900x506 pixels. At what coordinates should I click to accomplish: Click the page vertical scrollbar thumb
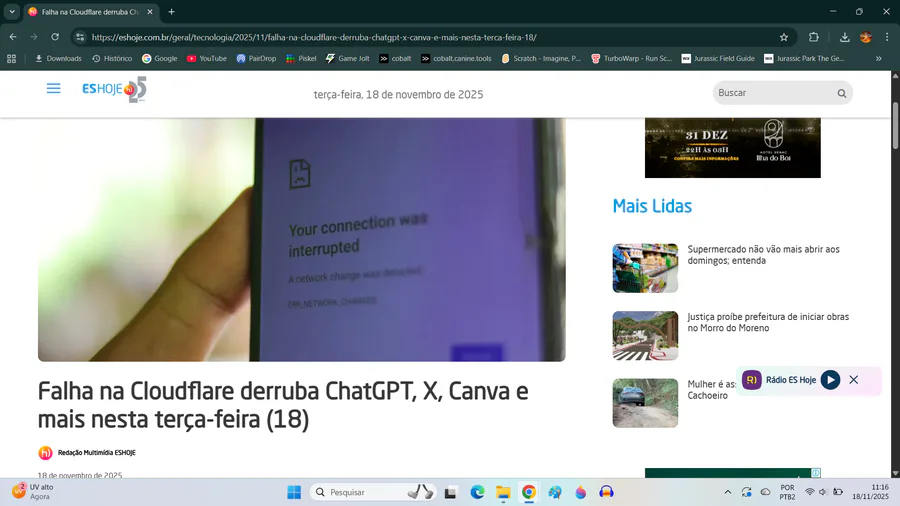coord(895,125)
